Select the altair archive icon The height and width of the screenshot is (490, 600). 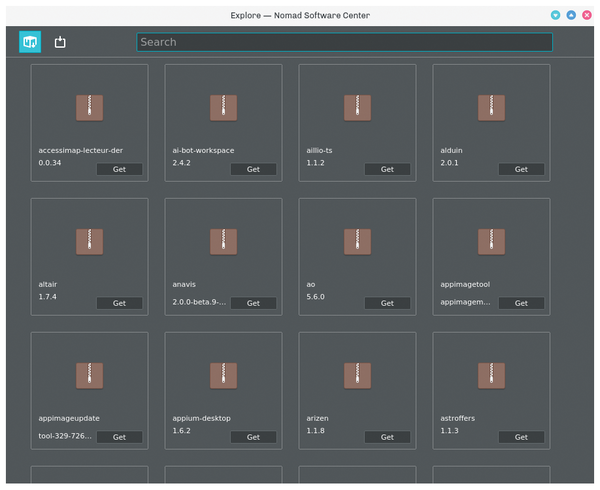(90, 242)
